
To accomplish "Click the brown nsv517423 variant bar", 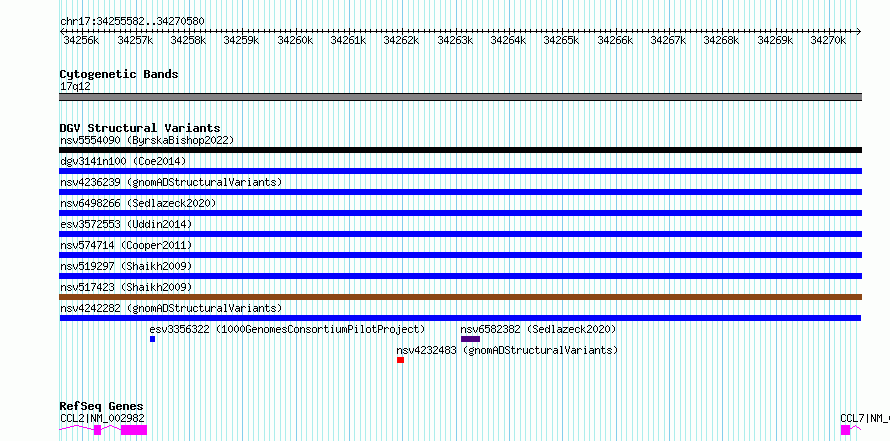I will click(460, 297).
